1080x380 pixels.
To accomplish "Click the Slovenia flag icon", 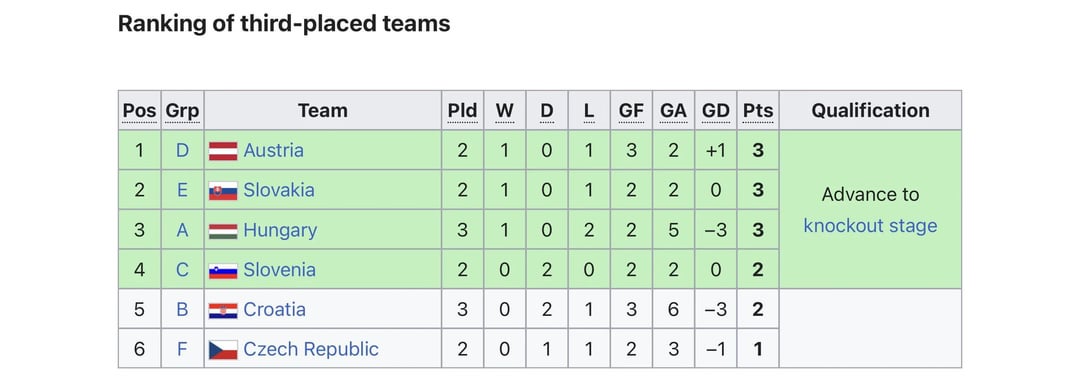I will point(223,271).
